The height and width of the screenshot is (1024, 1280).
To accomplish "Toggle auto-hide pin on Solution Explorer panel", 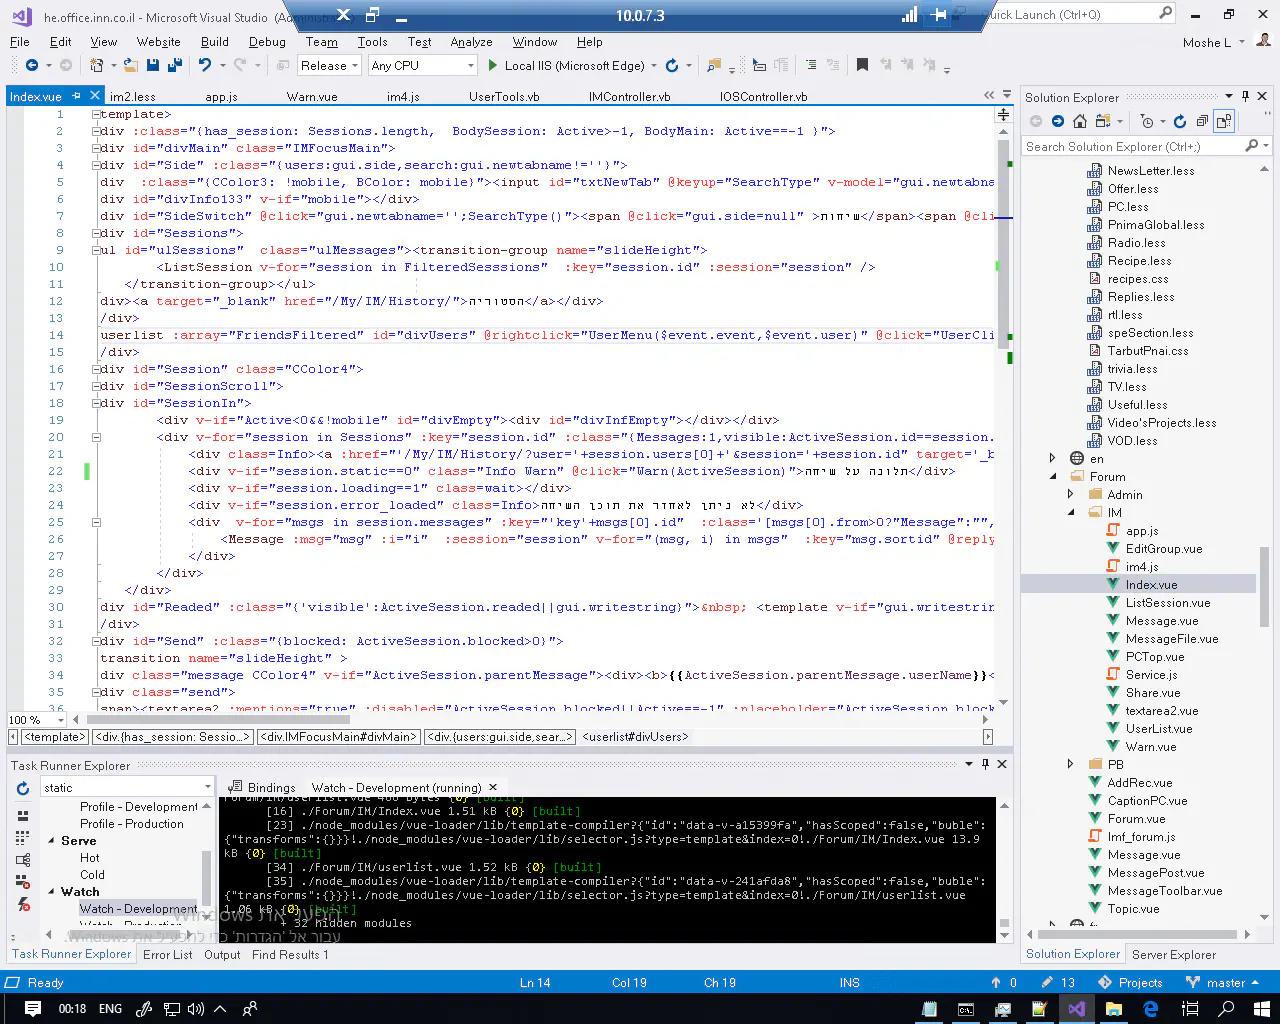I will [x=1245, y=97].
